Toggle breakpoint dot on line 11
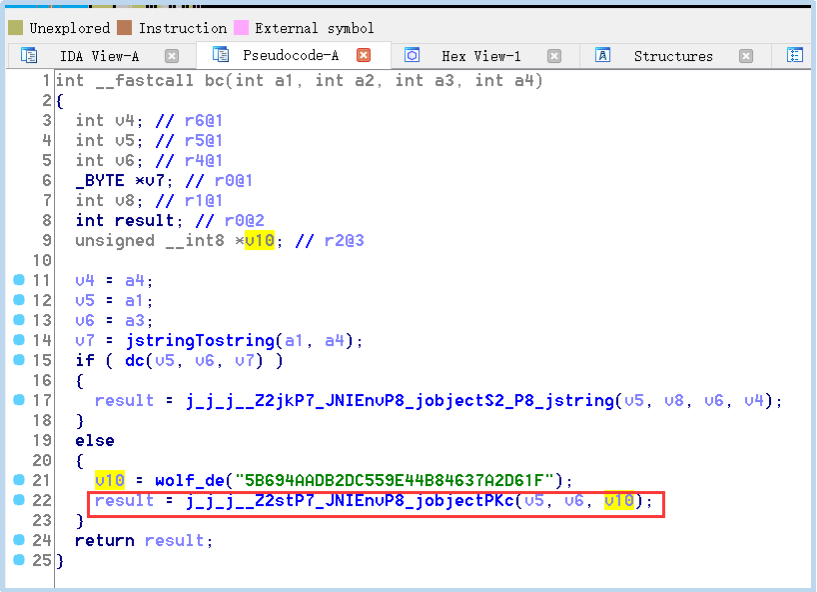 (19, 280)
